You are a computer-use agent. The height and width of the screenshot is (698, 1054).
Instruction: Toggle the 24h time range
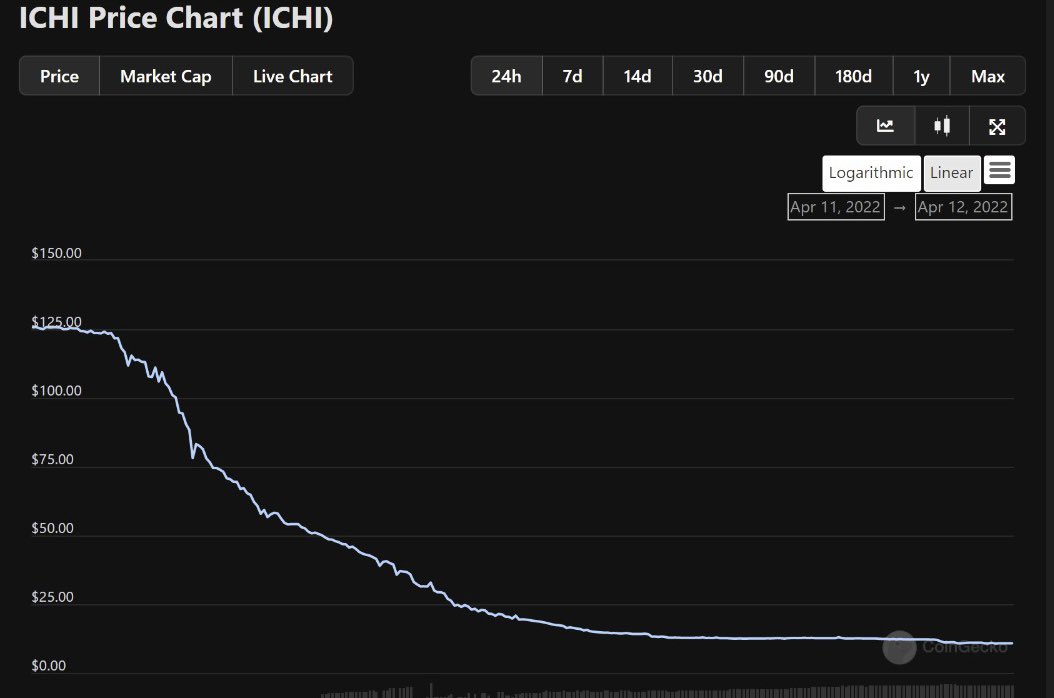pyautogui.click(x=506, y=75)
